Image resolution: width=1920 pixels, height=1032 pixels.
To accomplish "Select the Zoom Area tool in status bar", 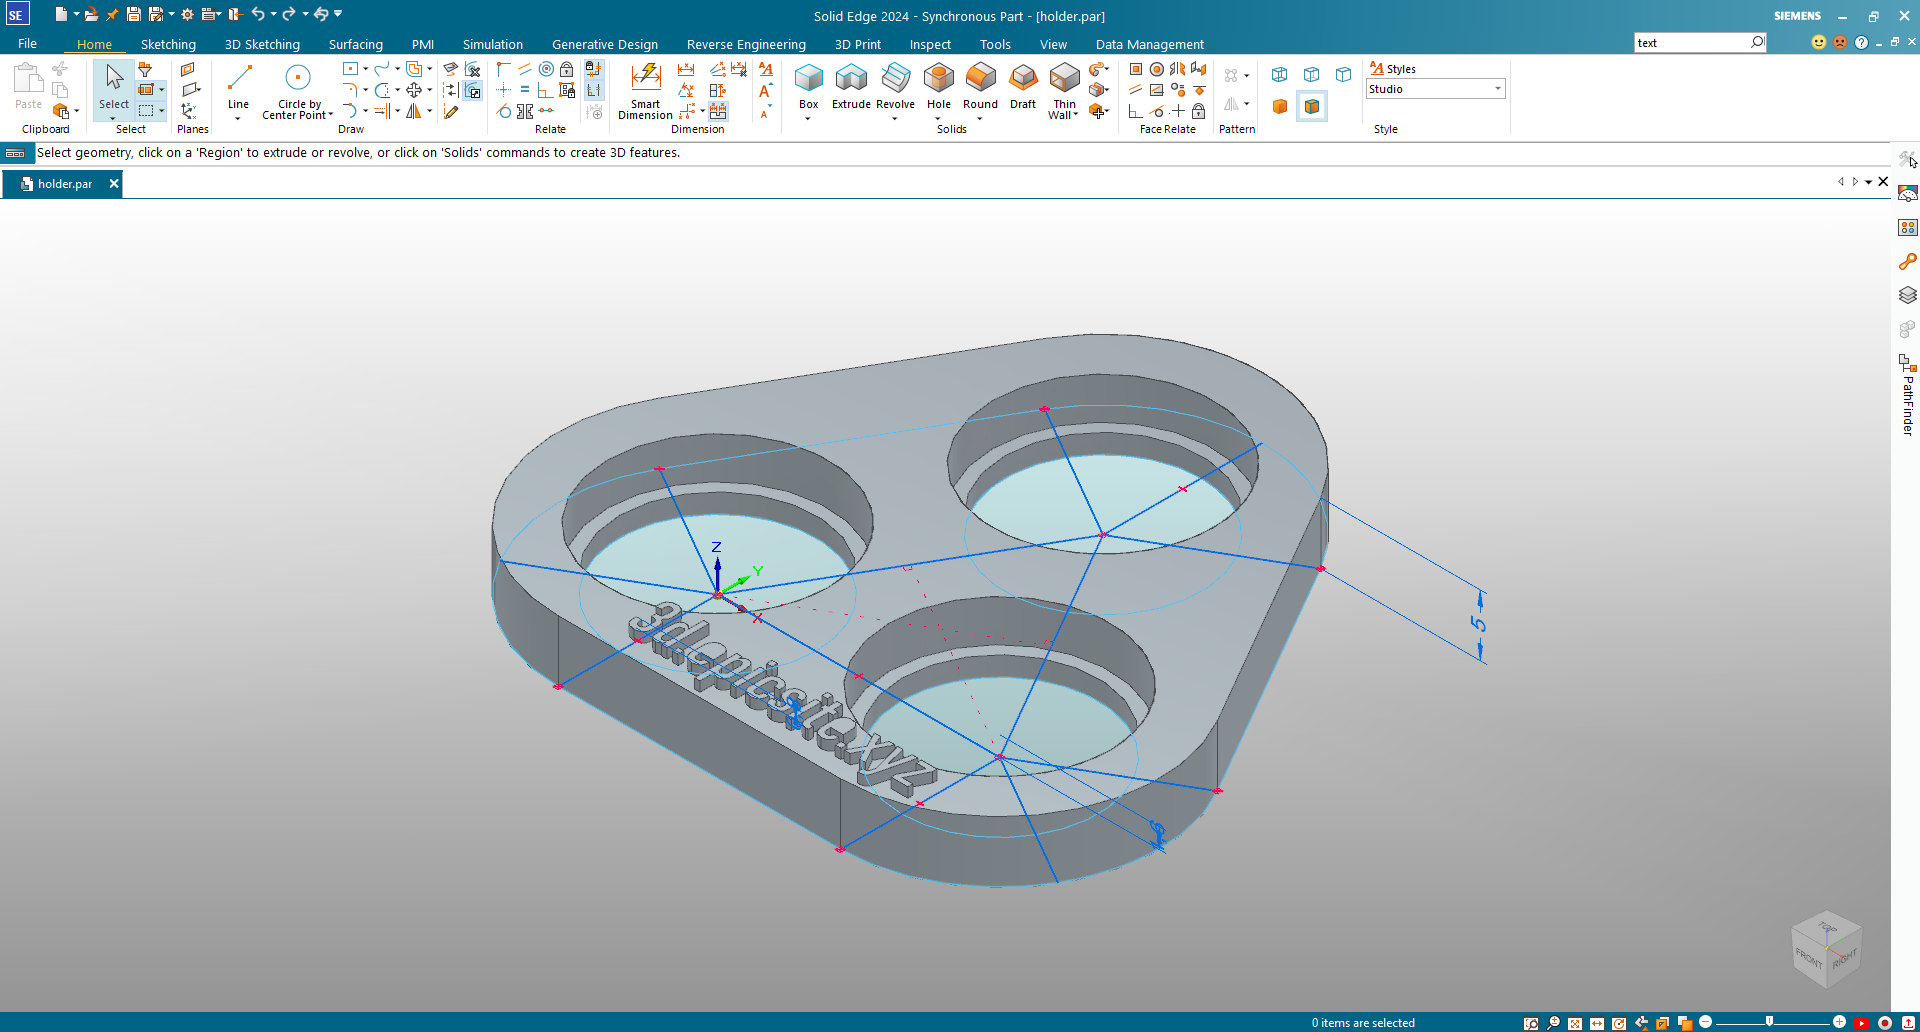I will (x=1531, y=1023).
